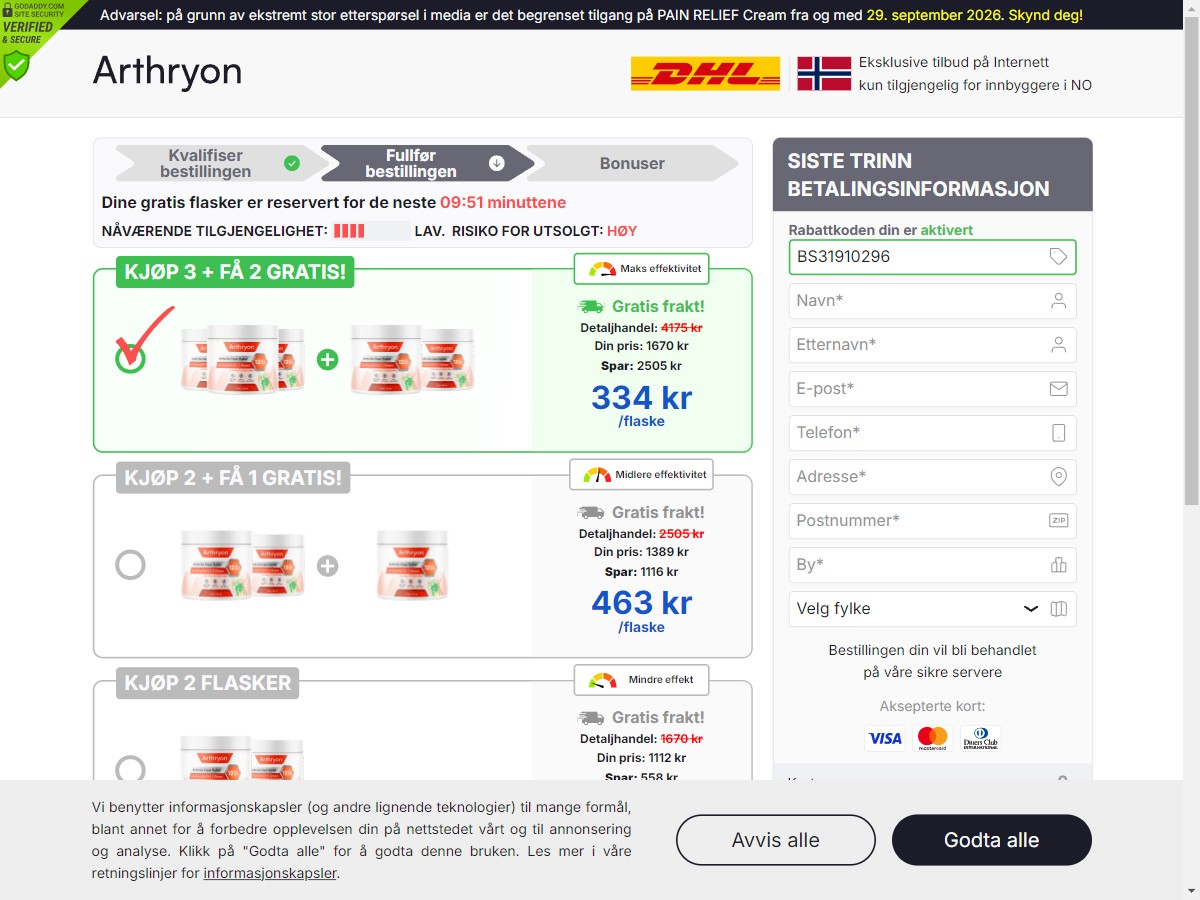Click the Arthryon brand title
This screenshot has height=900, width=1200.
point(168,71)
